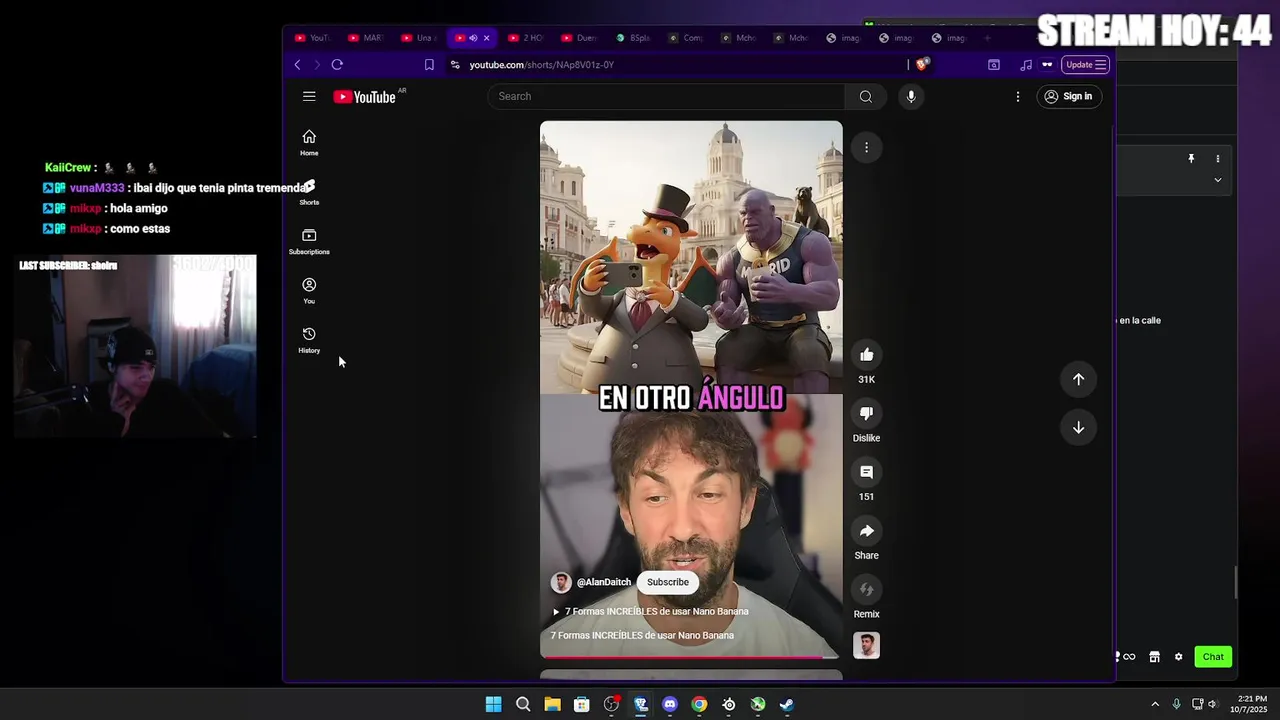Open the browser Update menu button

pyautogui.click(x=1086, y=65)
